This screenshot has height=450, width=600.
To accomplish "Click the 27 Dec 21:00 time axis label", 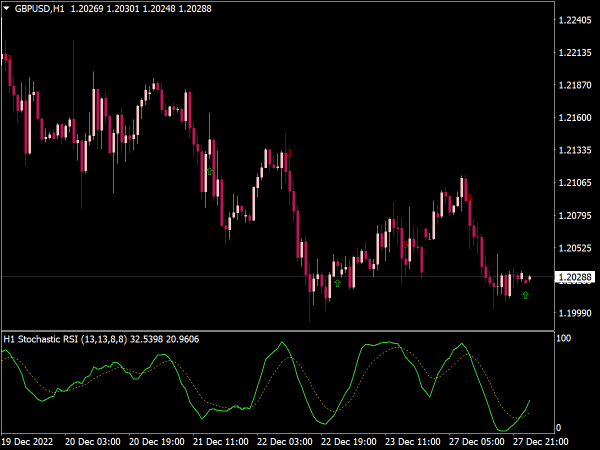I will [x=540, y=442].
